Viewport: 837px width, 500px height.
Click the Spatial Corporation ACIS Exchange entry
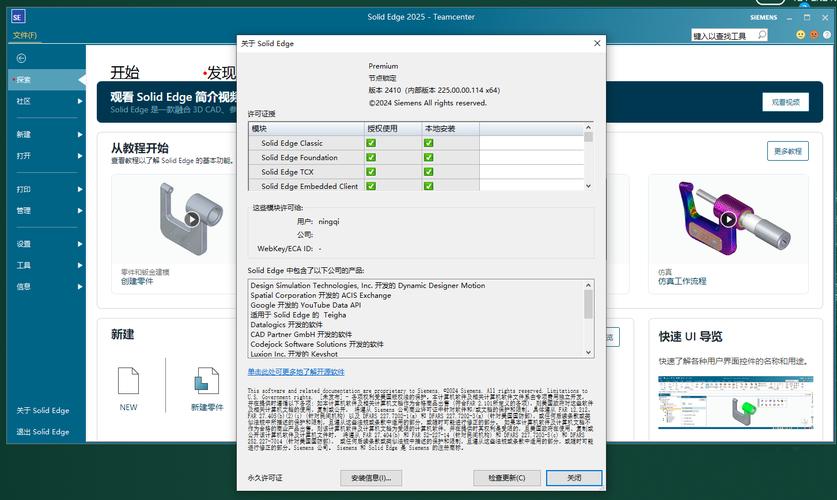(320, 295)
